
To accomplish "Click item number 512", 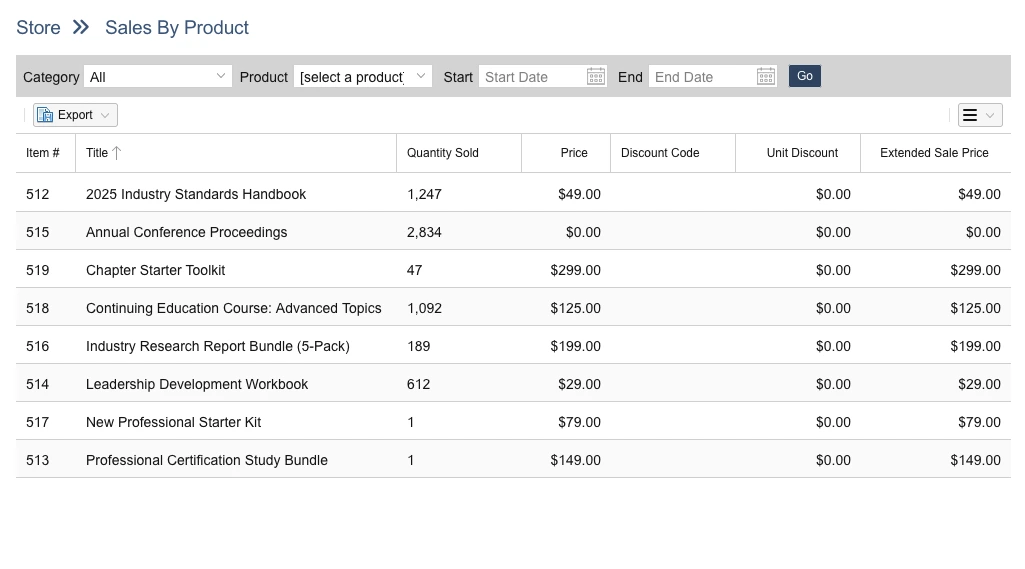I will click(37, 194).
